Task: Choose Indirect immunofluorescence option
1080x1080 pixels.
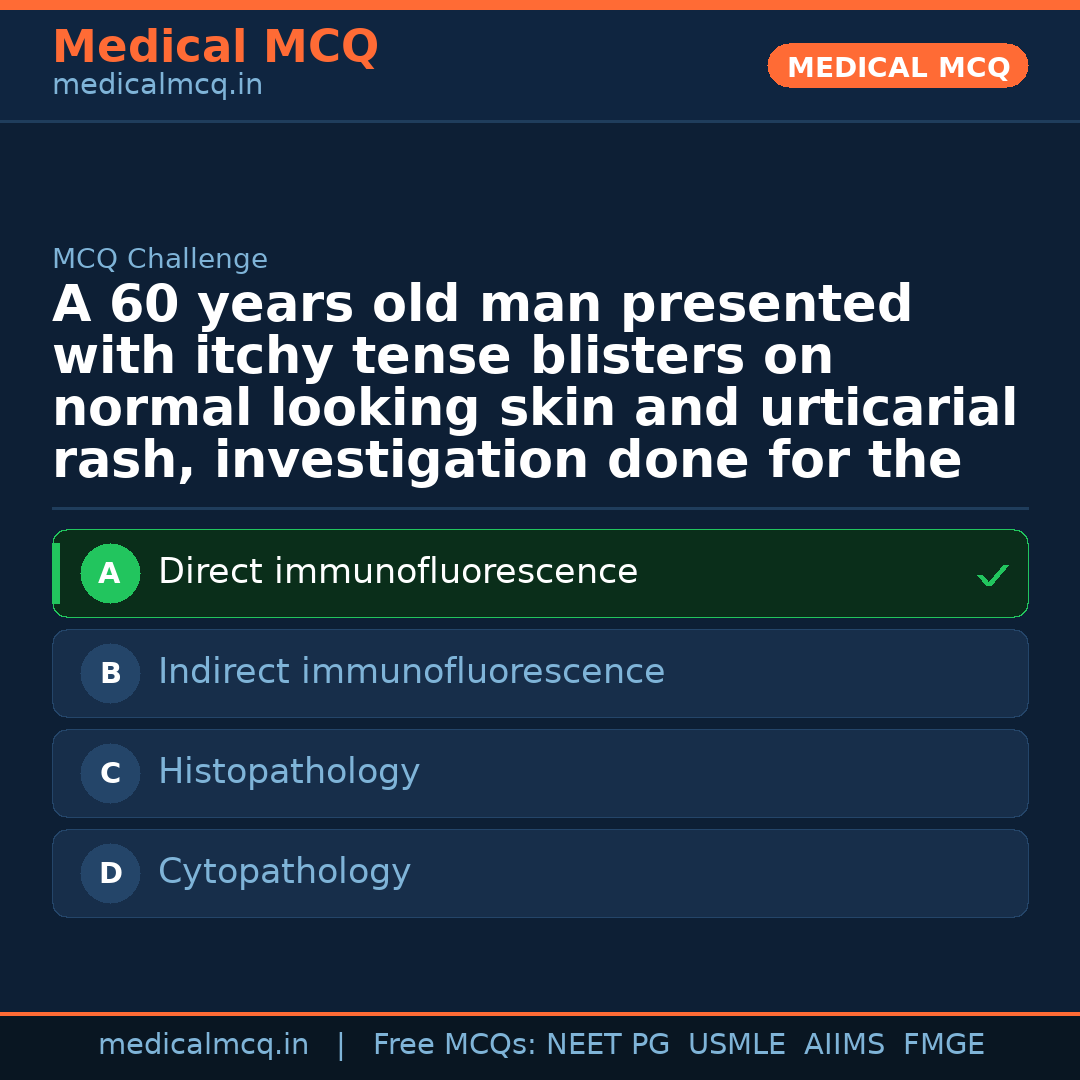Action: point(411,672)
